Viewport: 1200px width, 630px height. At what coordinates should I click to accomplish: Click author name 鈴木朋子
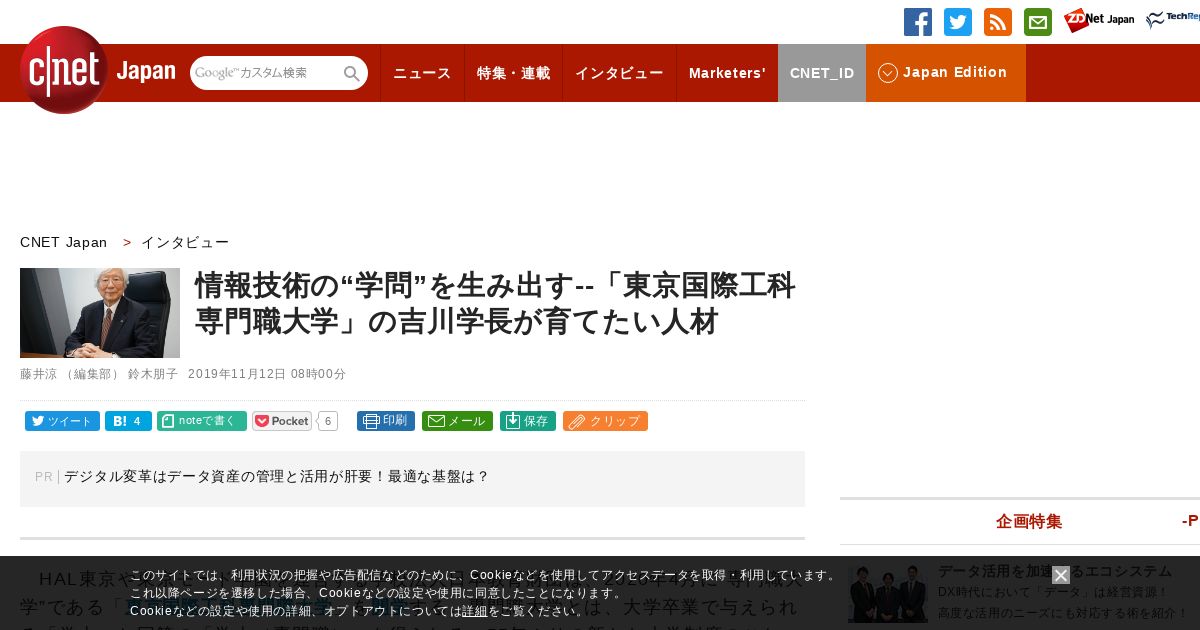[x=153, y=374]
